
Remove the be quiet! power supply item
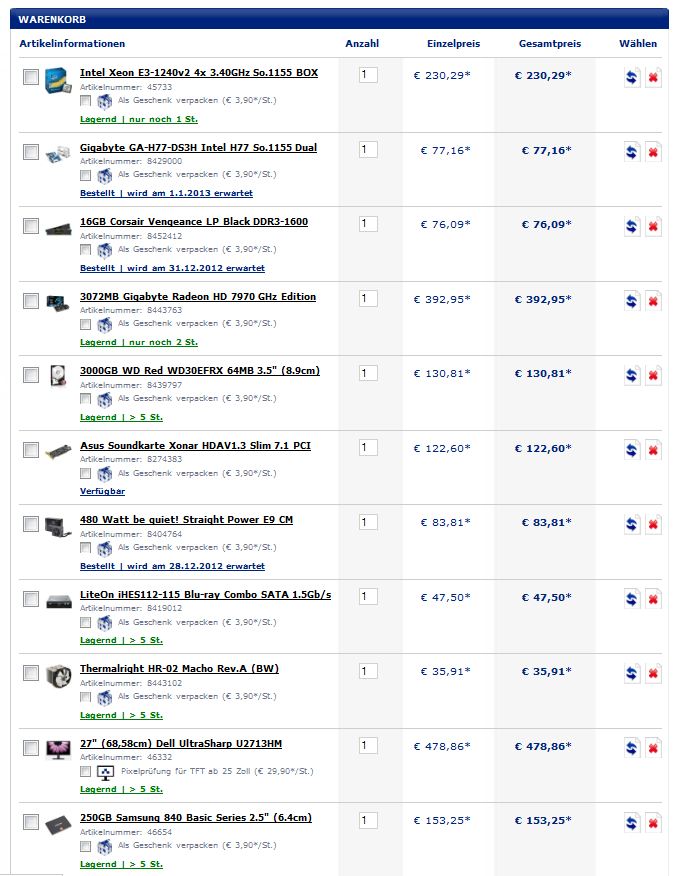(x=653, y=525)
